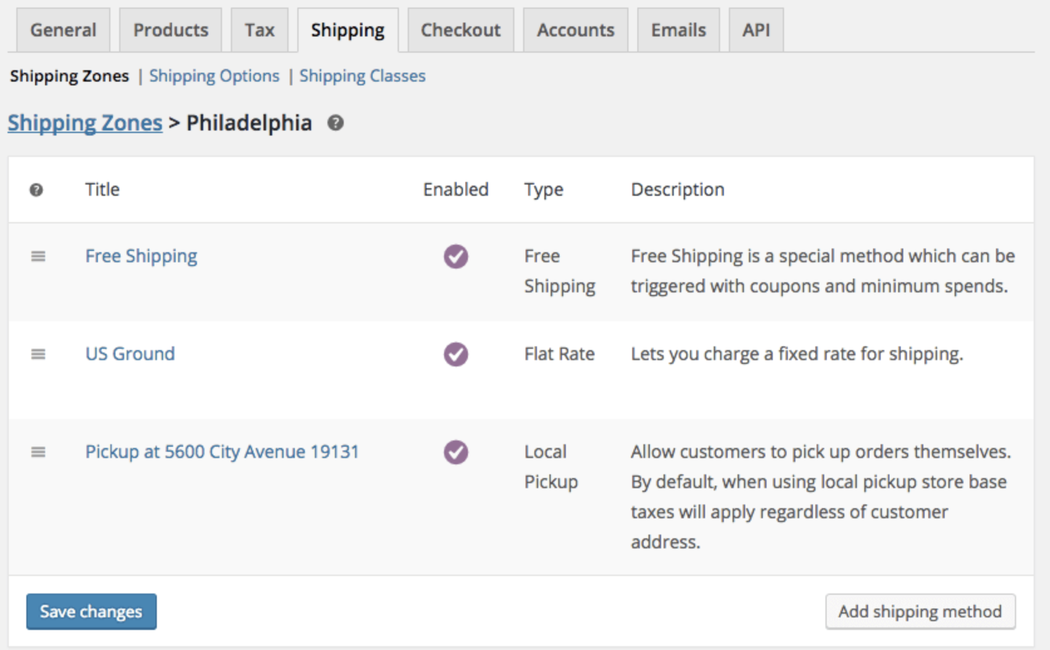Toggle the US Ground enabled checkmark

pos(456,354)
